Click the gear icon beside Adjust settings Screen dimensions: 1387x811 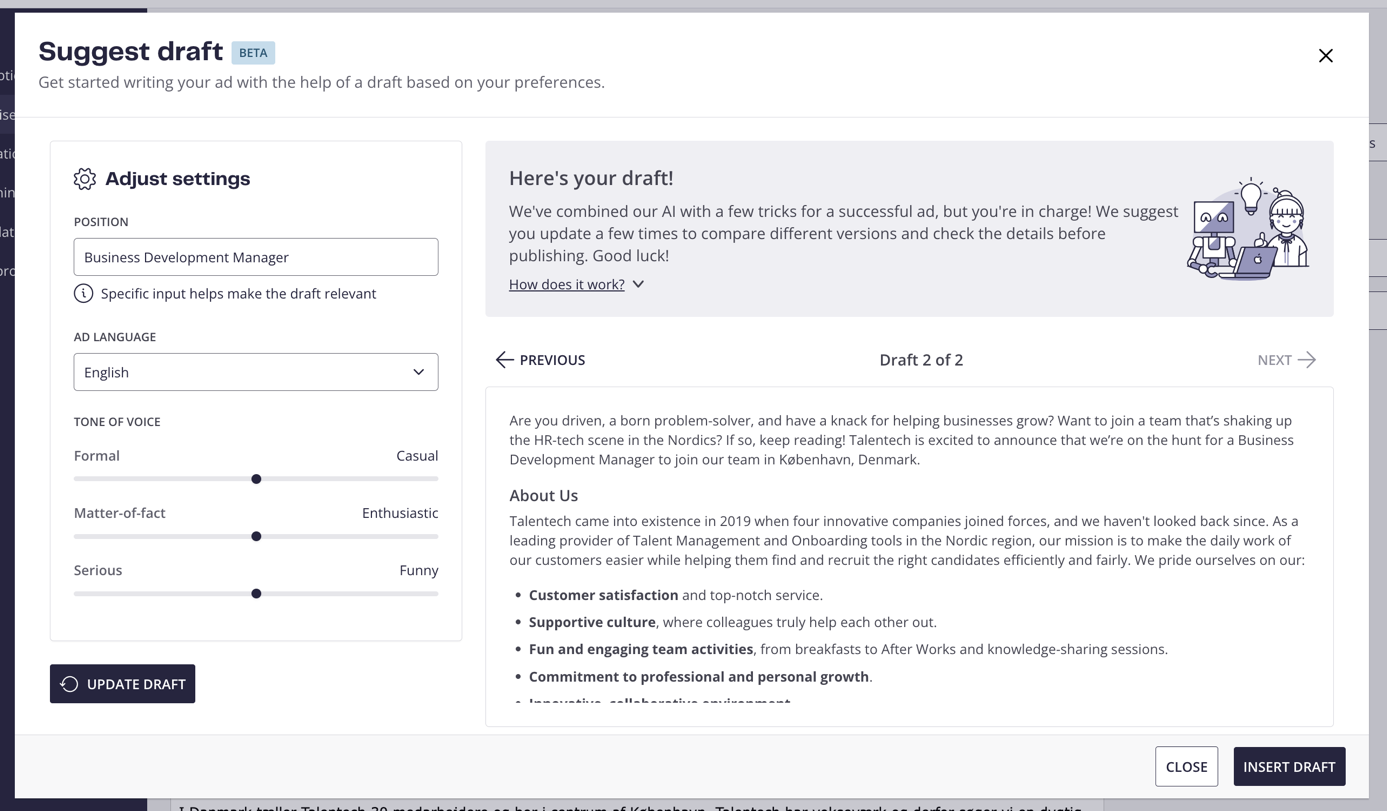[85, 179]
